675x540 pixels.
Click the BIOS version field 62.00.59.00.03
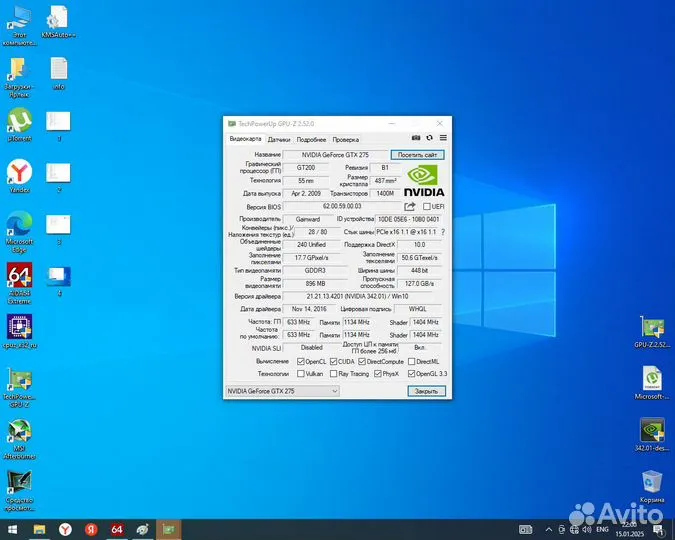(342, 207)
